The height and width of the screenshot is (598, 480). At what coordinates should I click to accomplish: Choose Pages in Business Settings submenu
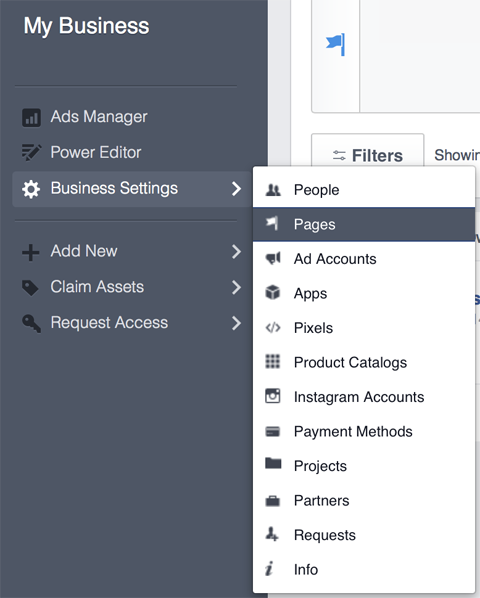(364, 224)
